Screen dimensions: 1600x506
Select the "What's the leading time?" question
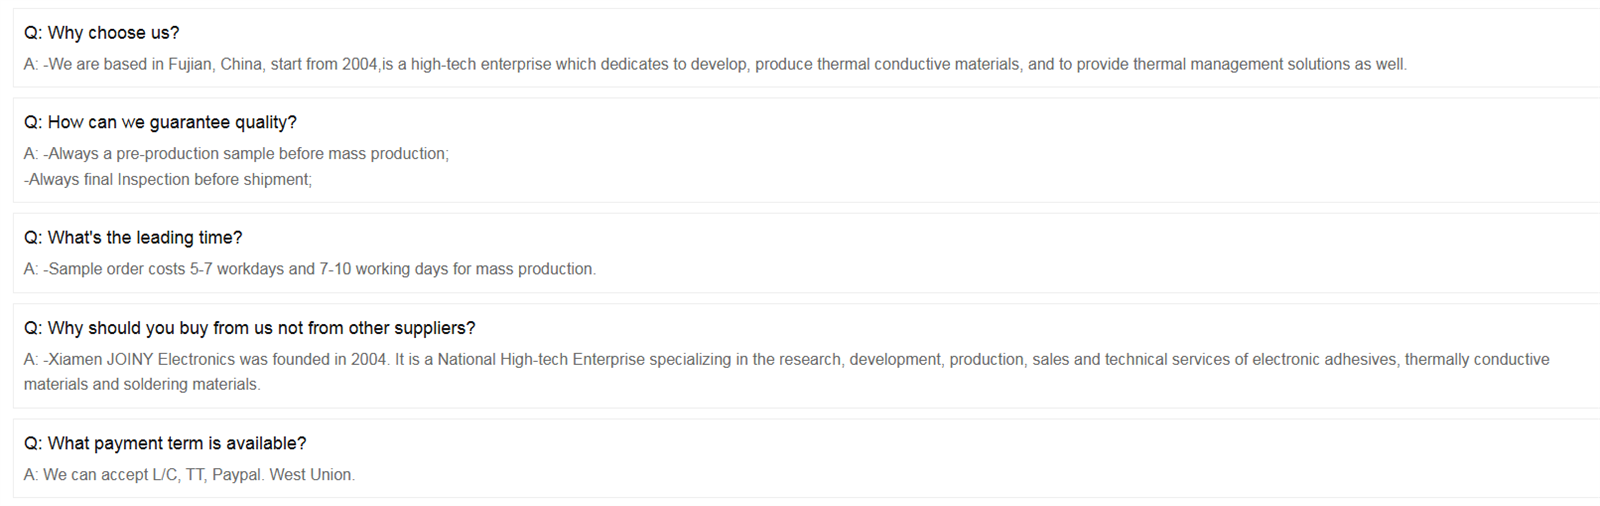pos(133,238)
